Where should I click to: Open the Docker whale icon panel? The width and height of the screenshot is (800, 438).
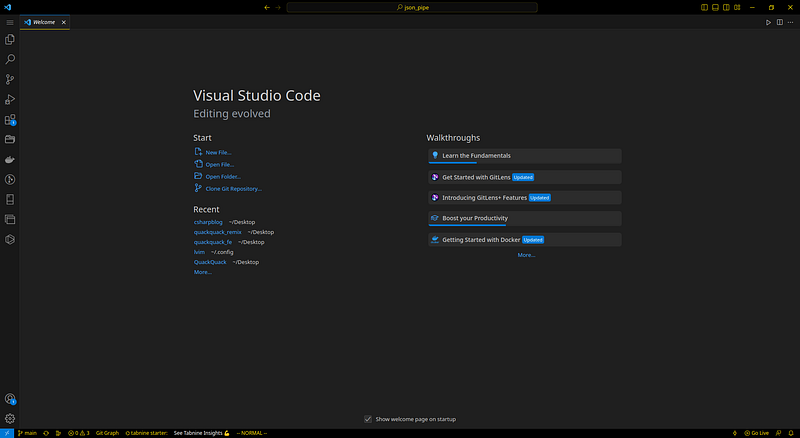tap(10, 159)
